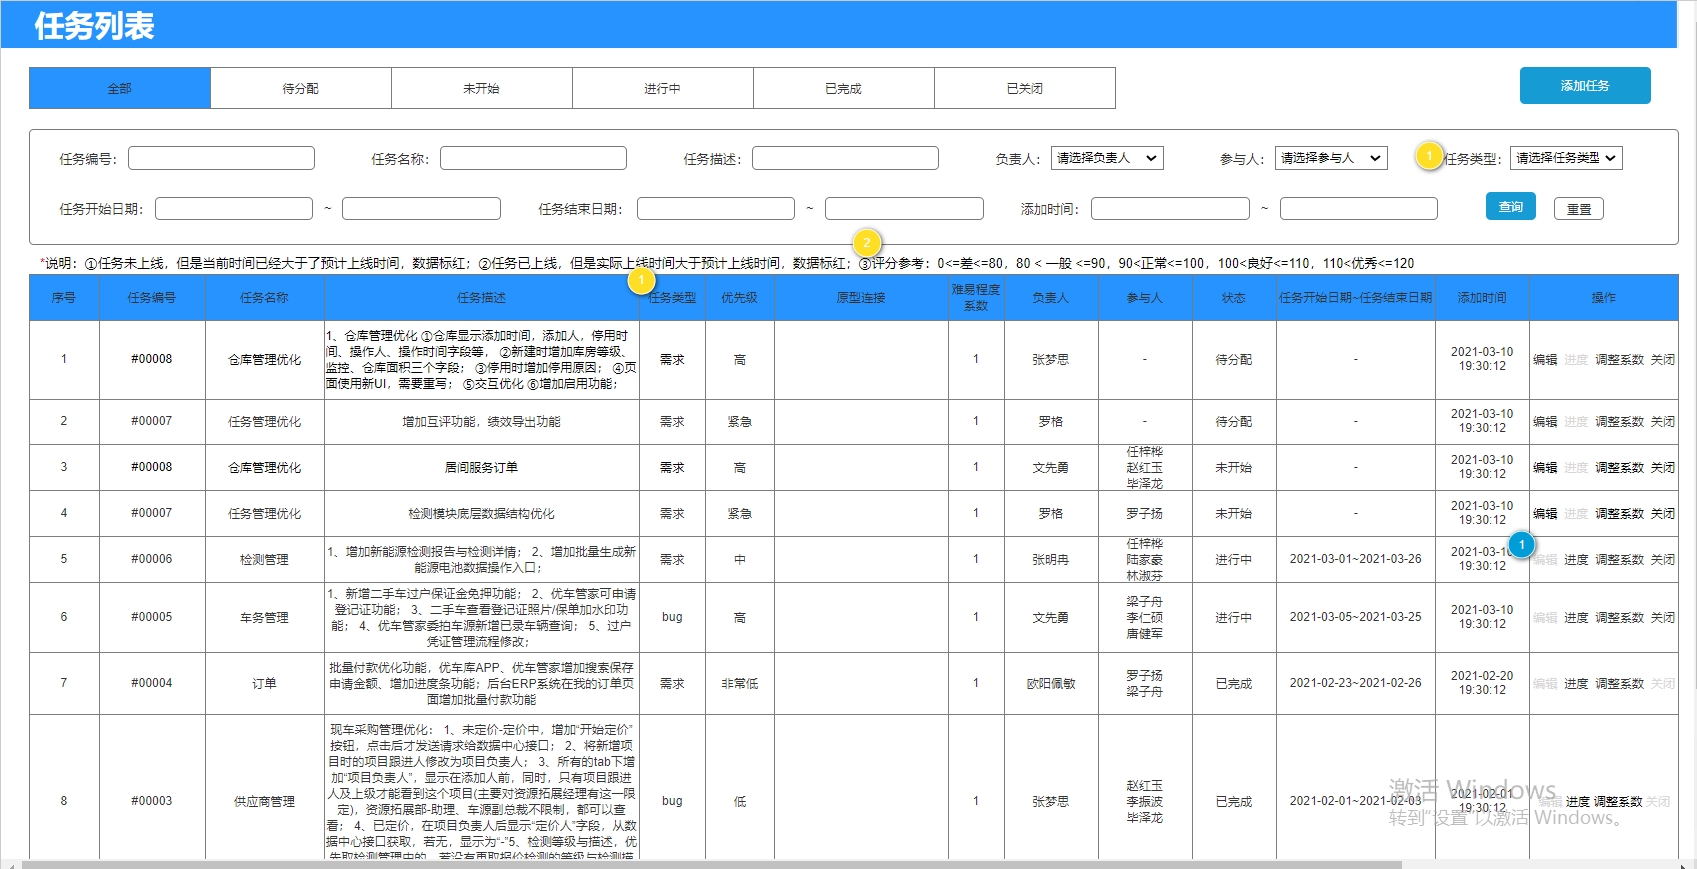The image size is (1697, 869).
Task: Show the 进行中 tasks tab
Action: pos(663,88)
